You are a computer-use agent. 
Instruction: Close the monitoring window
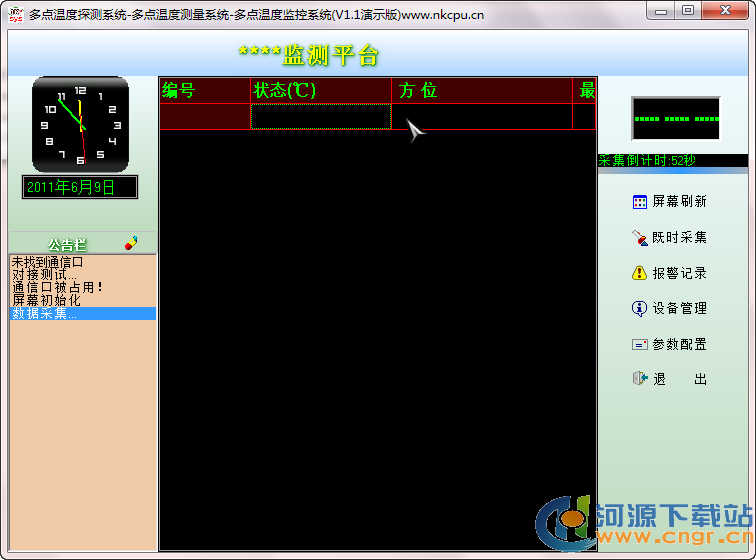click(725, 11)
